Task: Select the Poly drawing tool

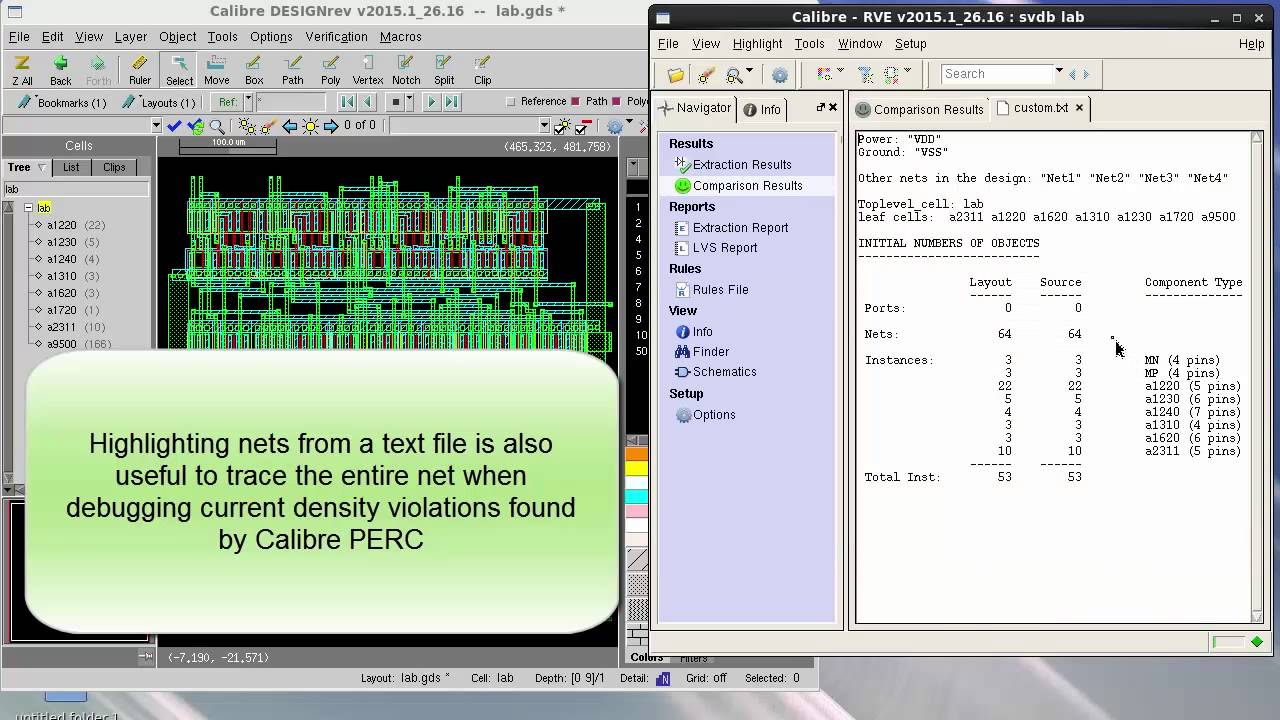Action: coord(330,70)
